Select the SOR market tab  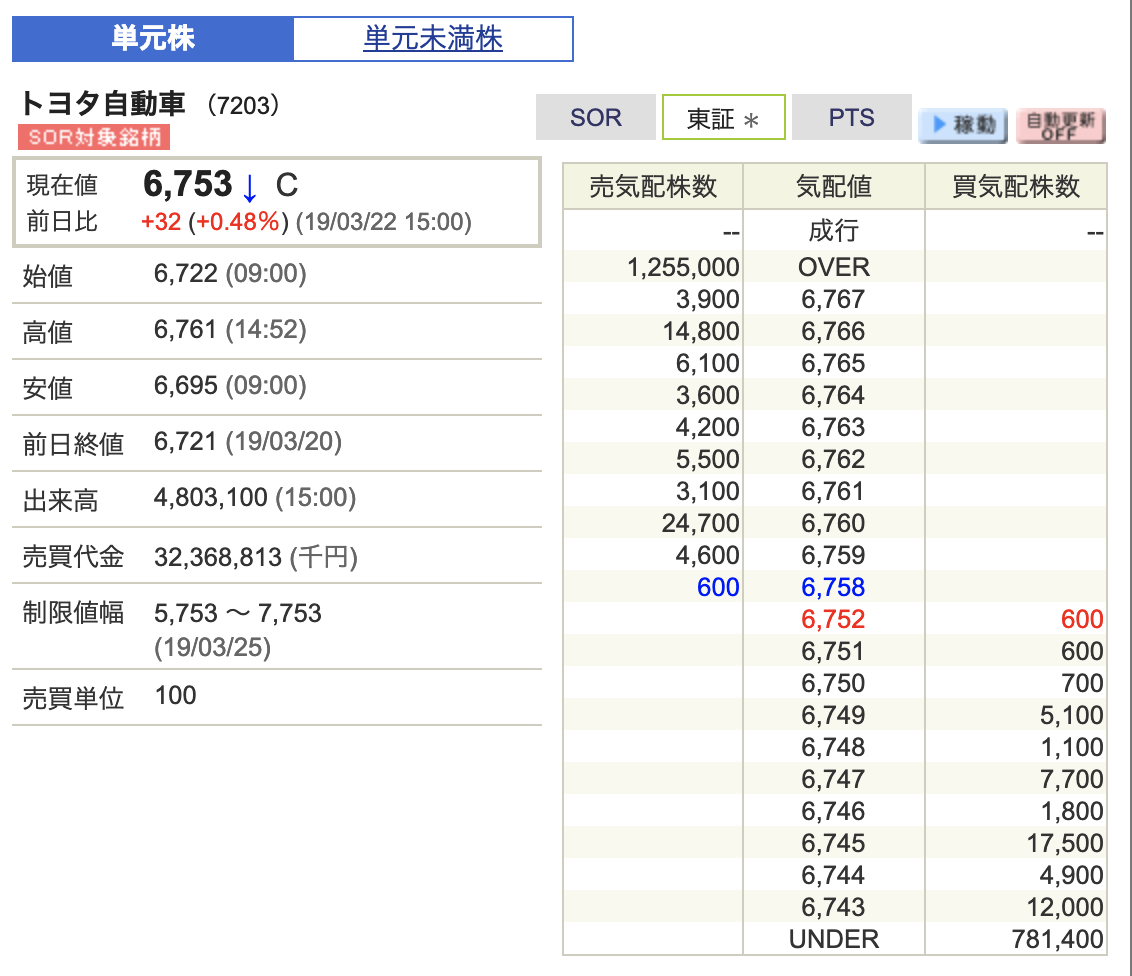(596, 117)
